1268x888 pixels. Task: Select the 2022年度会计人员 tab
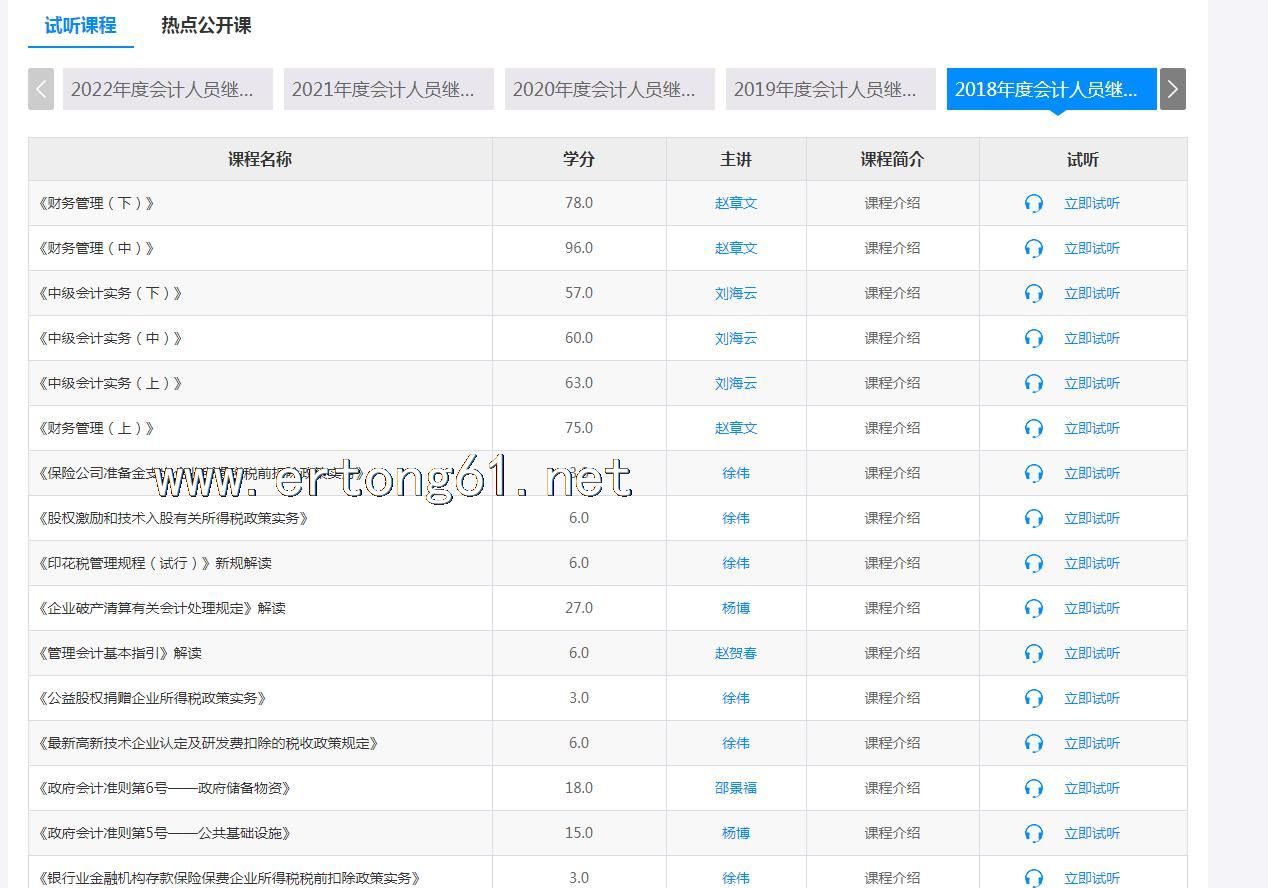pyautogui.click(x=167, y=89)
